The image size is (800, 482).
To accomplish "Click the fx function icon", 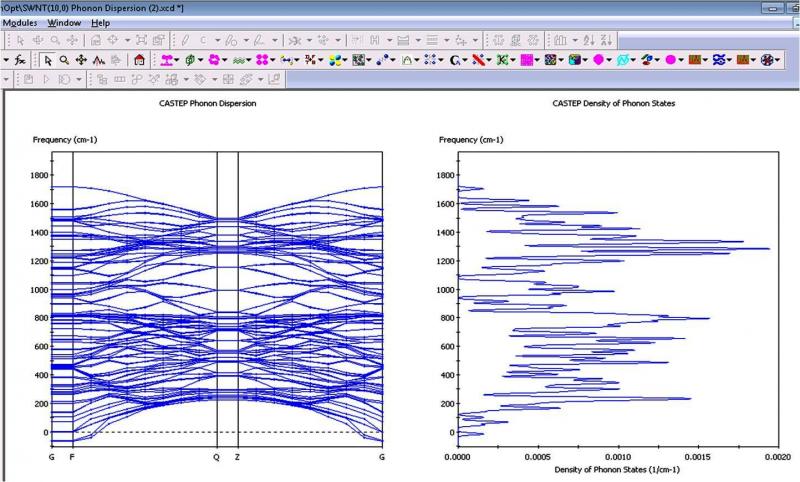I will [x=20, y=60].
